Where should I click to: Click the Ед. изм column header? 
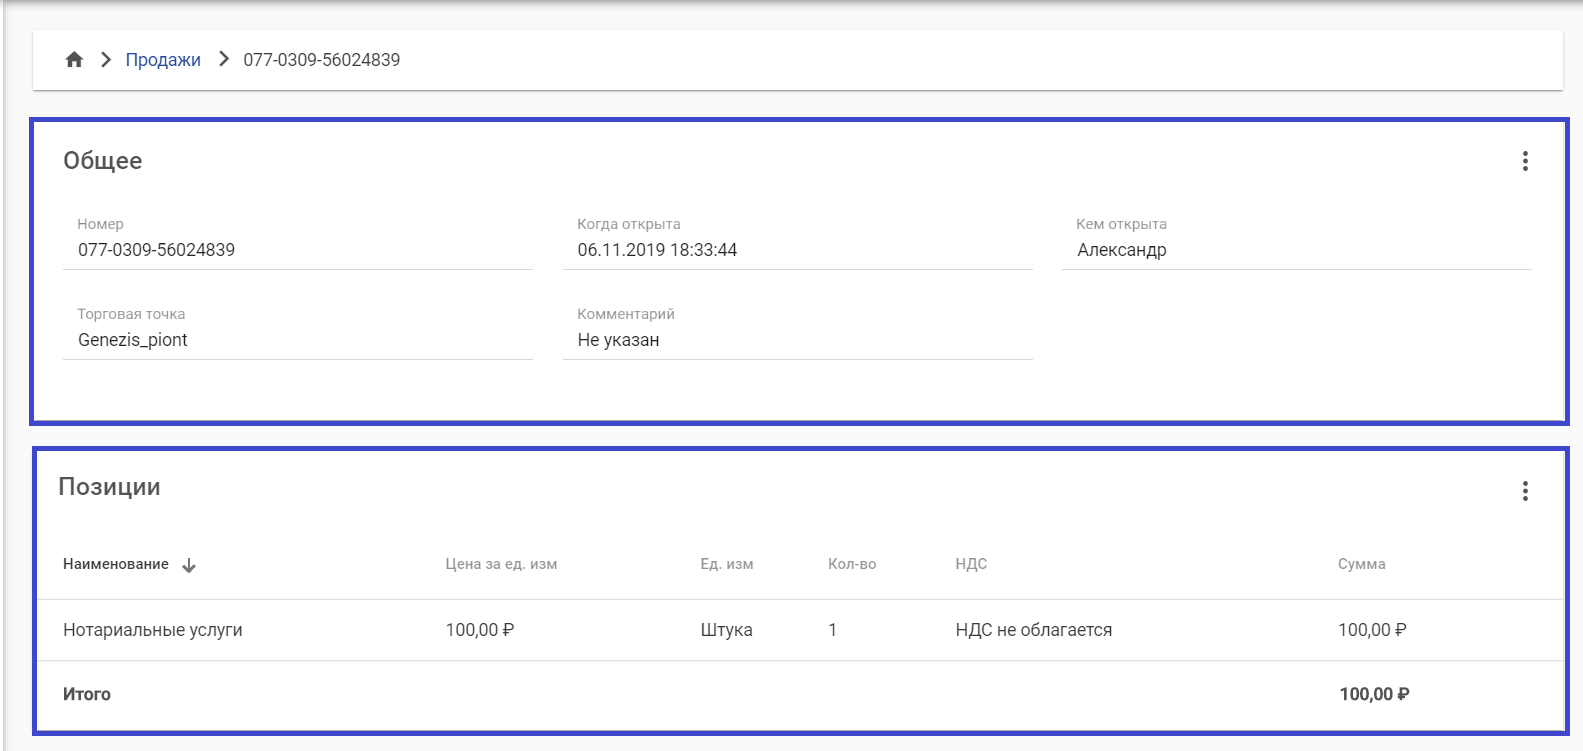point(726,564)
